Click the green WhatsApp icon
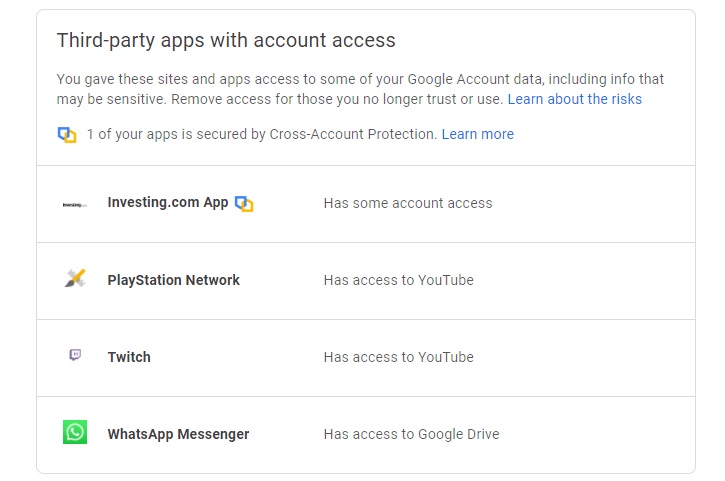The image size is (725, 481). click(x=75, y=433)
